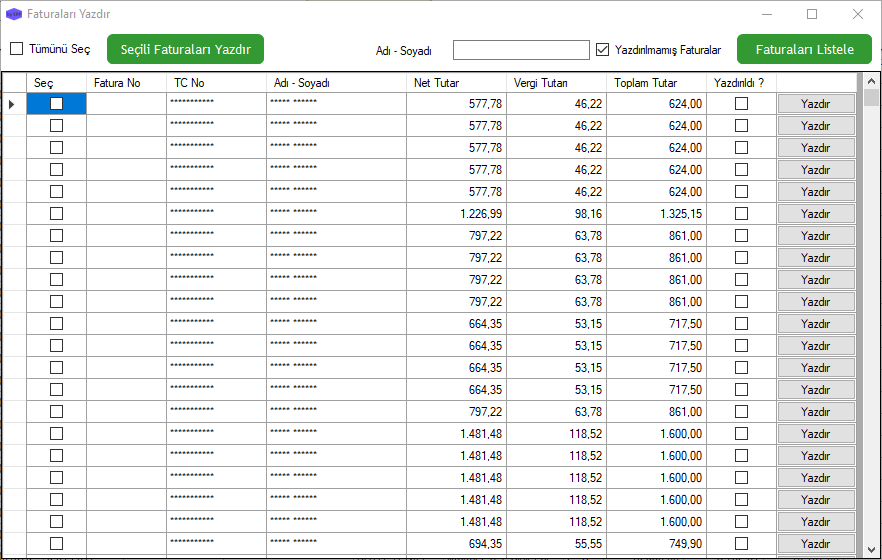The height and width of the screenshot is (560, 882).
Task: Select the 1.226,99 net amount cell
Action: coord(456,214)
